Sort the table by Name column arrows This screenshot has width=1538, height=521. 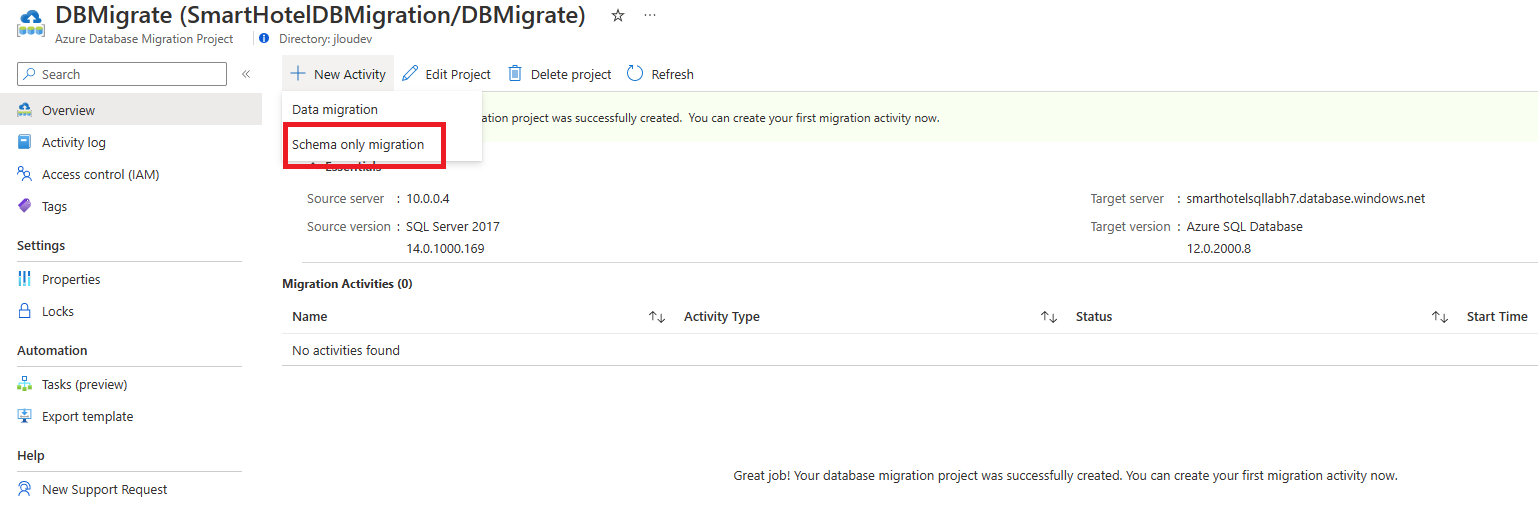click(x=657, y=317)
